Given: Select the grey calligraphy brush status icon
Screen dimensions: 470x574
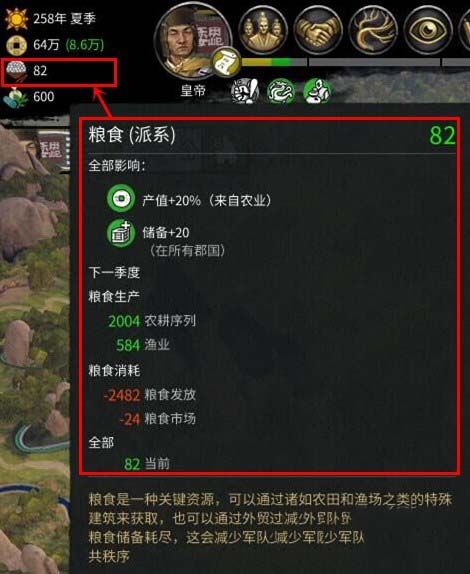Looking at the screenshot, I should point(245,91).
